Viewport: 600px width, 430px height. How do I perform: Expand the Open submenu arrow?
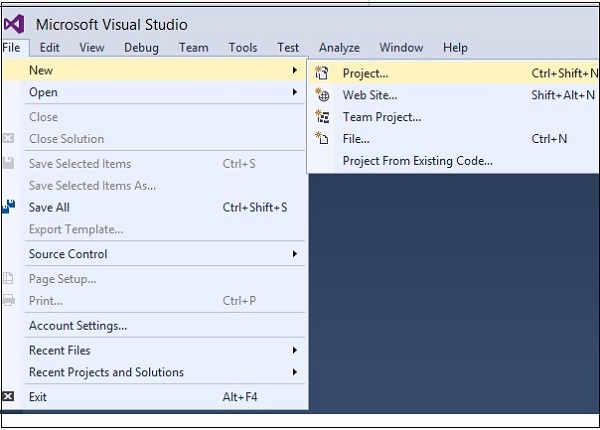coord(295,92)
